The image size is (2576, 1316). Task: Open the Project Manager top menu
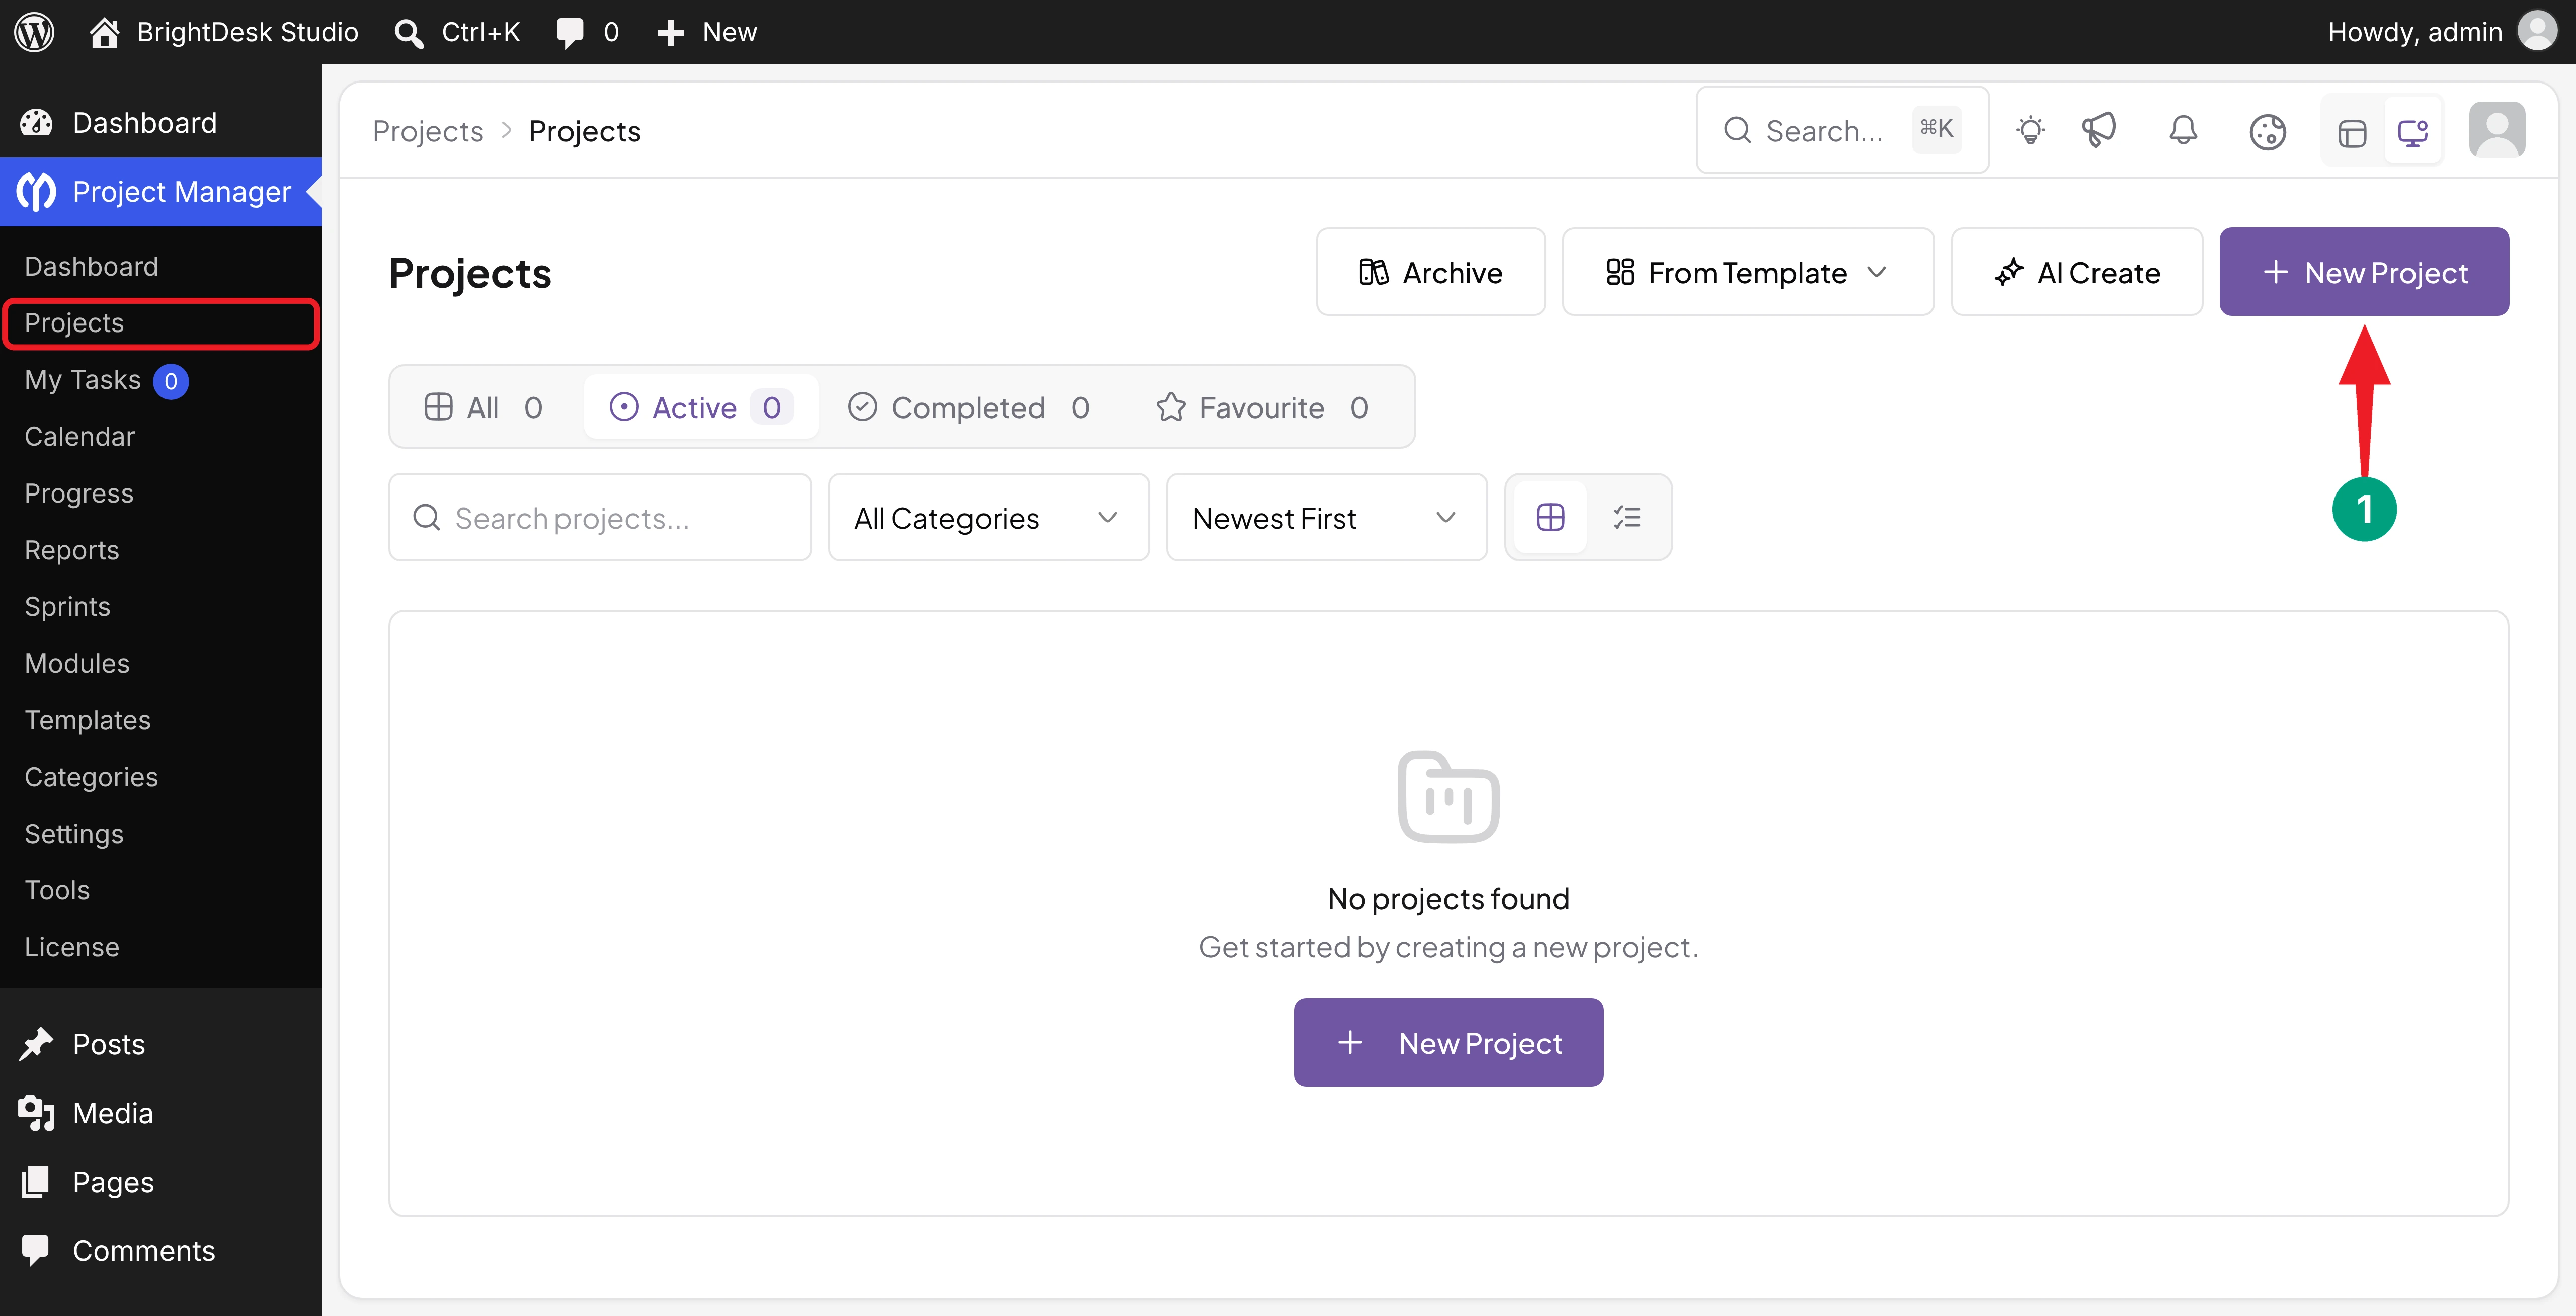tap(161, 192)
